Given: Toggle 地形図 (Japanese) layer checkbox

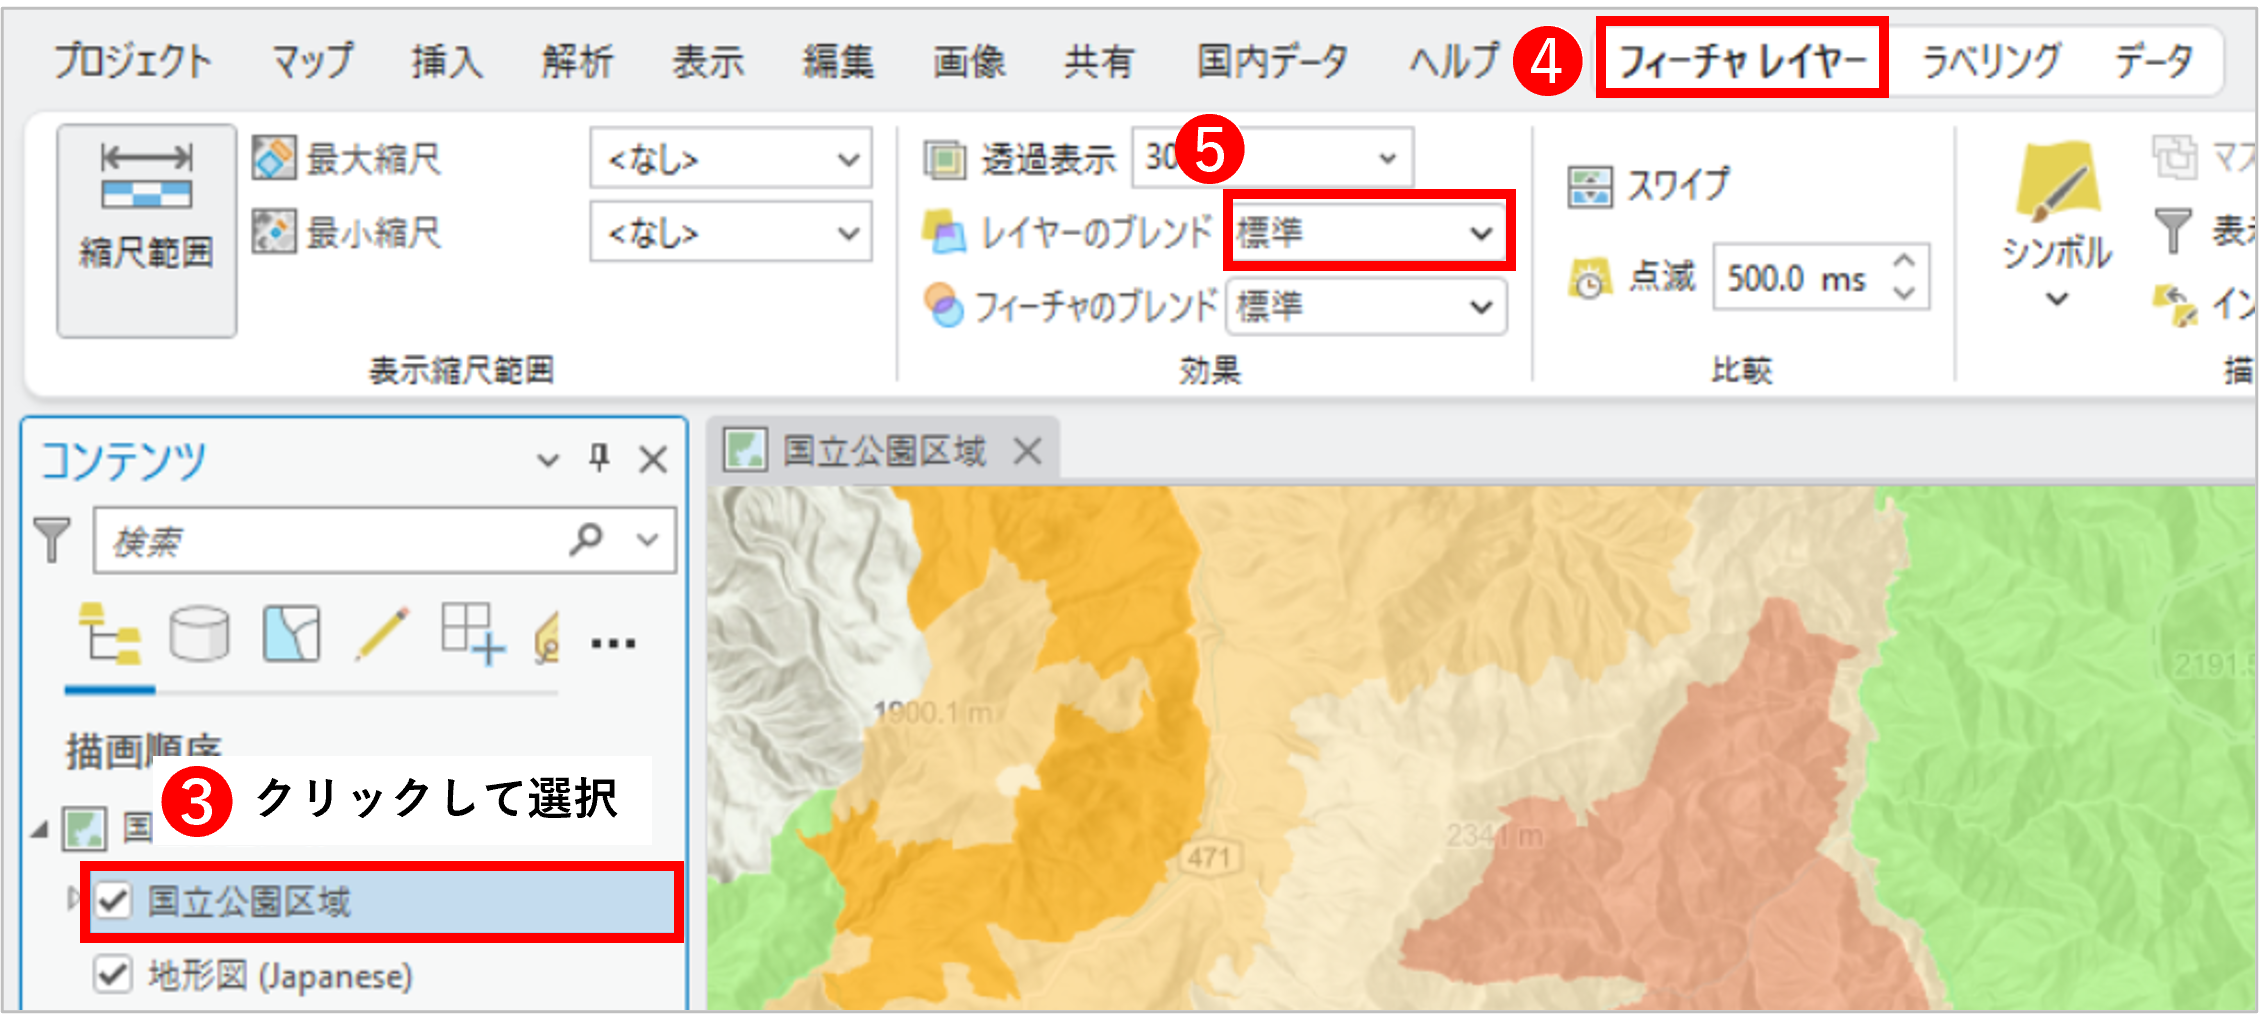Looking at the screenshot, I should click(x=113, y=974).
